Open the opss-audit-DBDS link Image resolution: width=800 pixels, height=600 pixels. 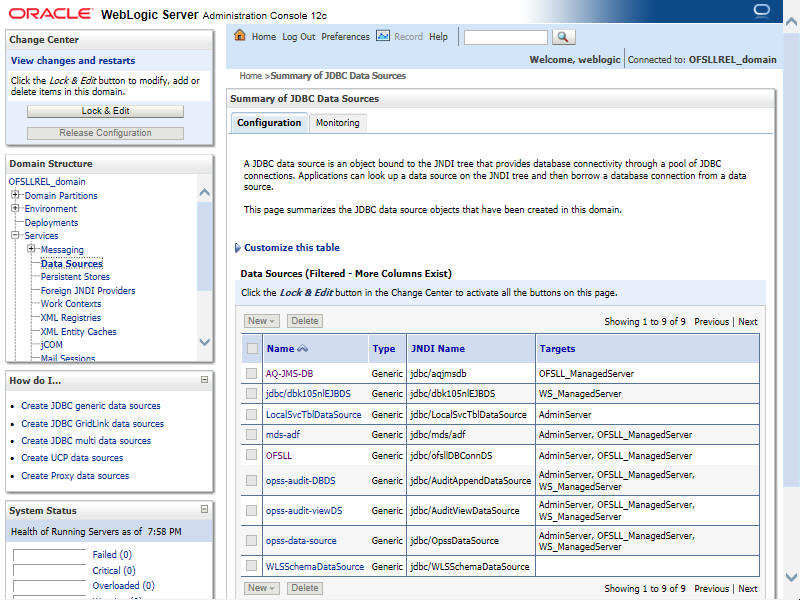301,481
